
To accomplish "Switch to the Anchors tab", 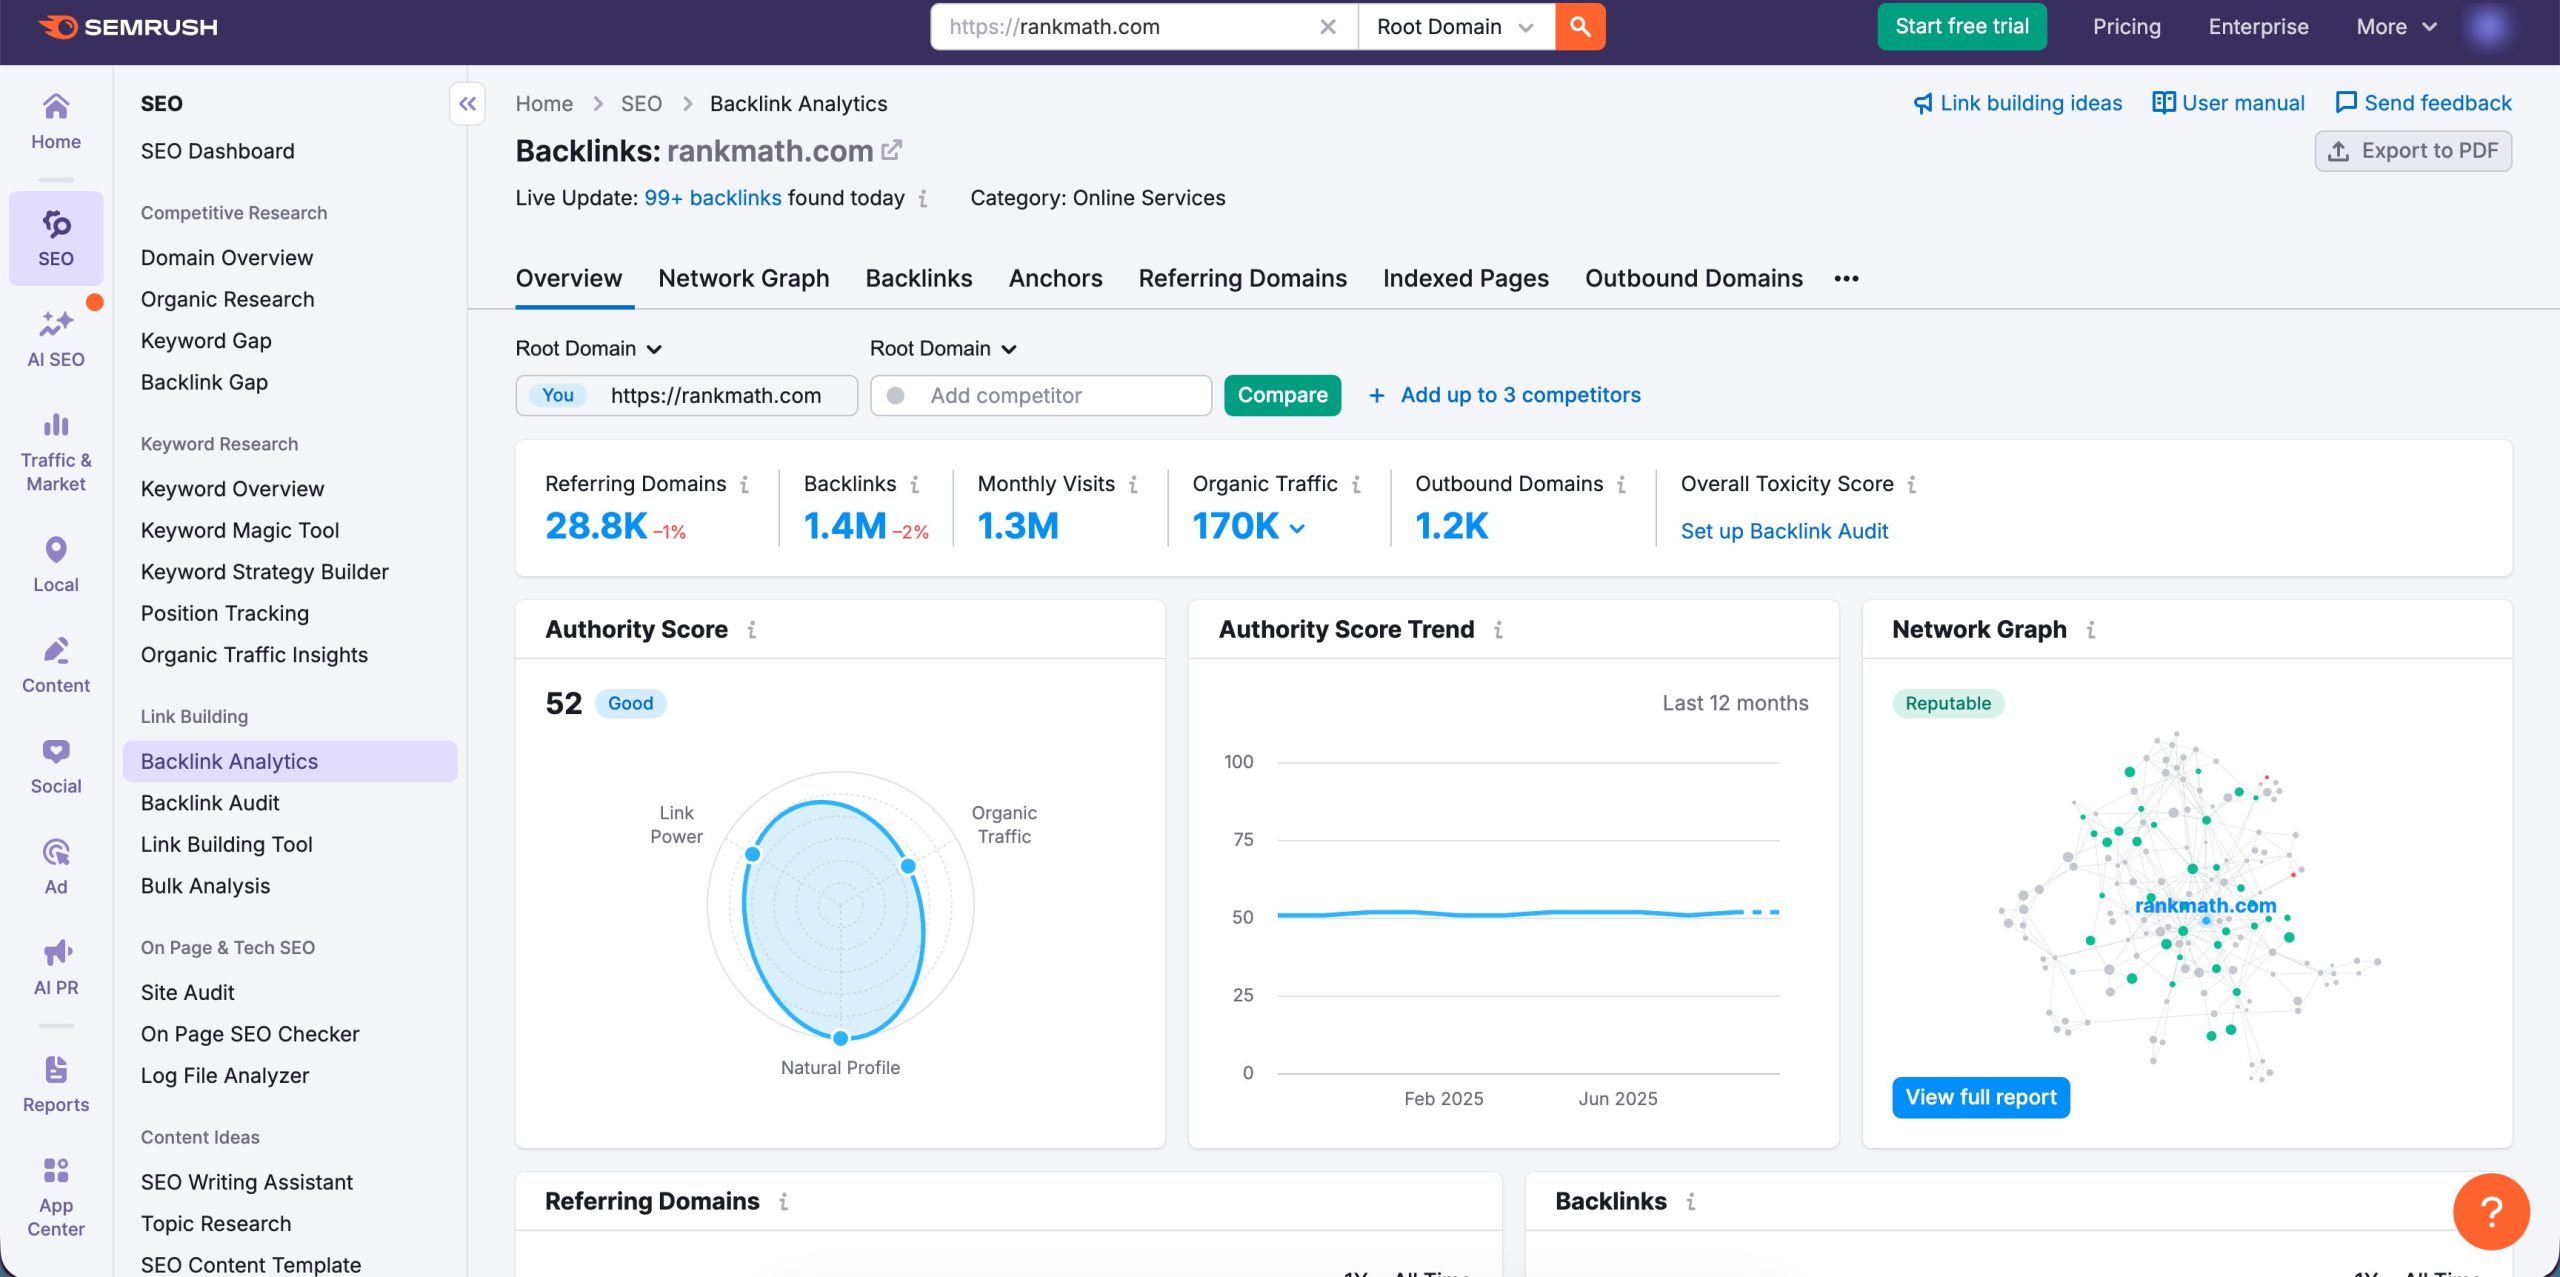I will point(1055,278).
